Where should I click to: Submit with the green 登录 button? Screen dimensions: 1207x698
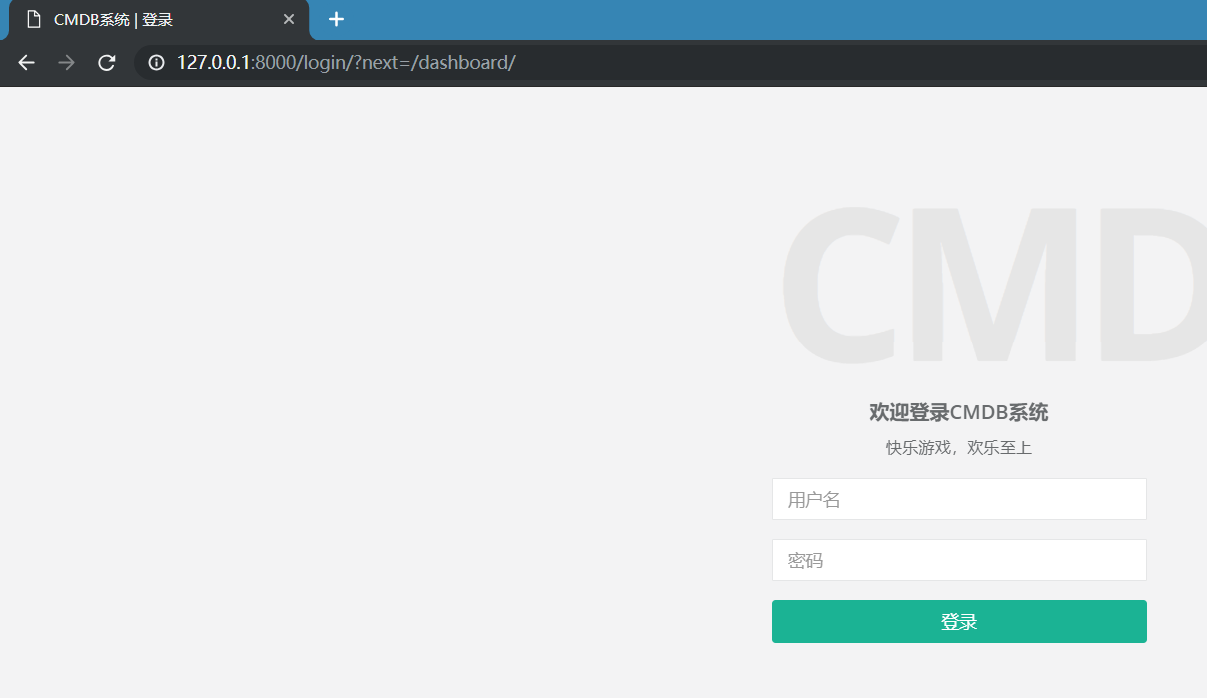tap(959, 622)
